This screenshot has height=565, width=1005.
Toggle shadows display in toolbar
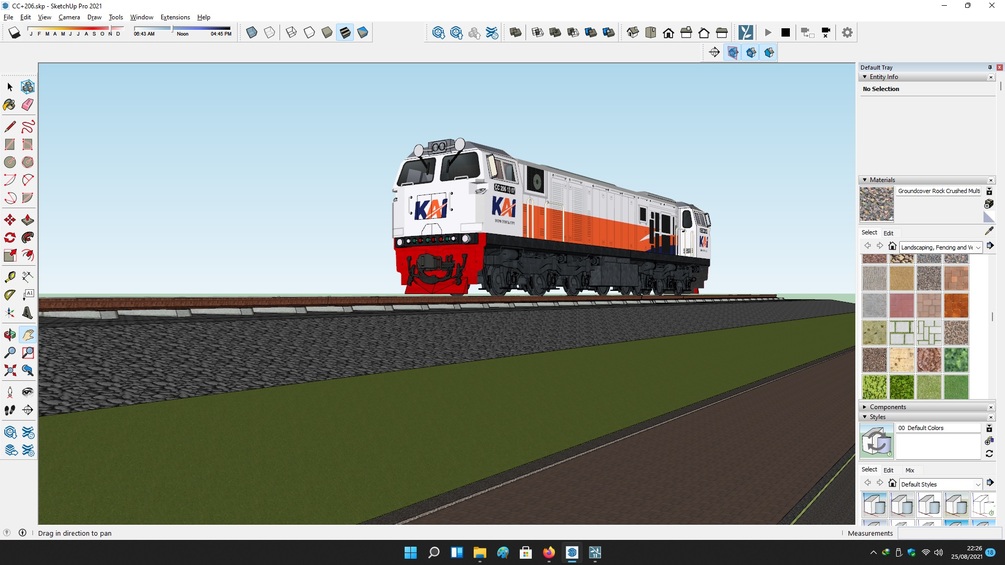(14, 32)
